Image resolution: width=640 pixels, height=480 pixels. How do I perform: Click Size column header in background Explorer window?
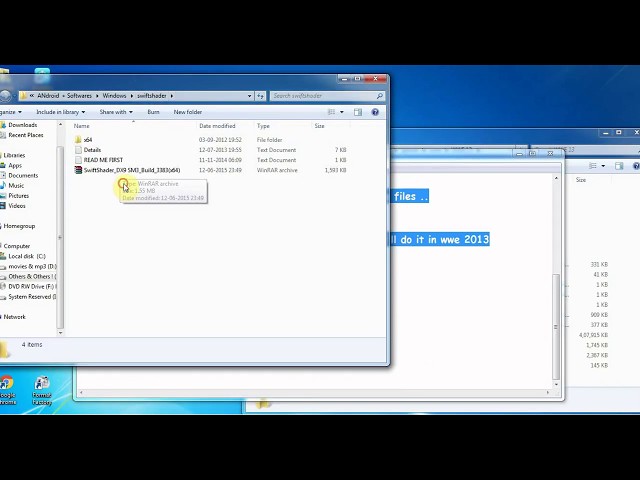click(x=580, y=180)
